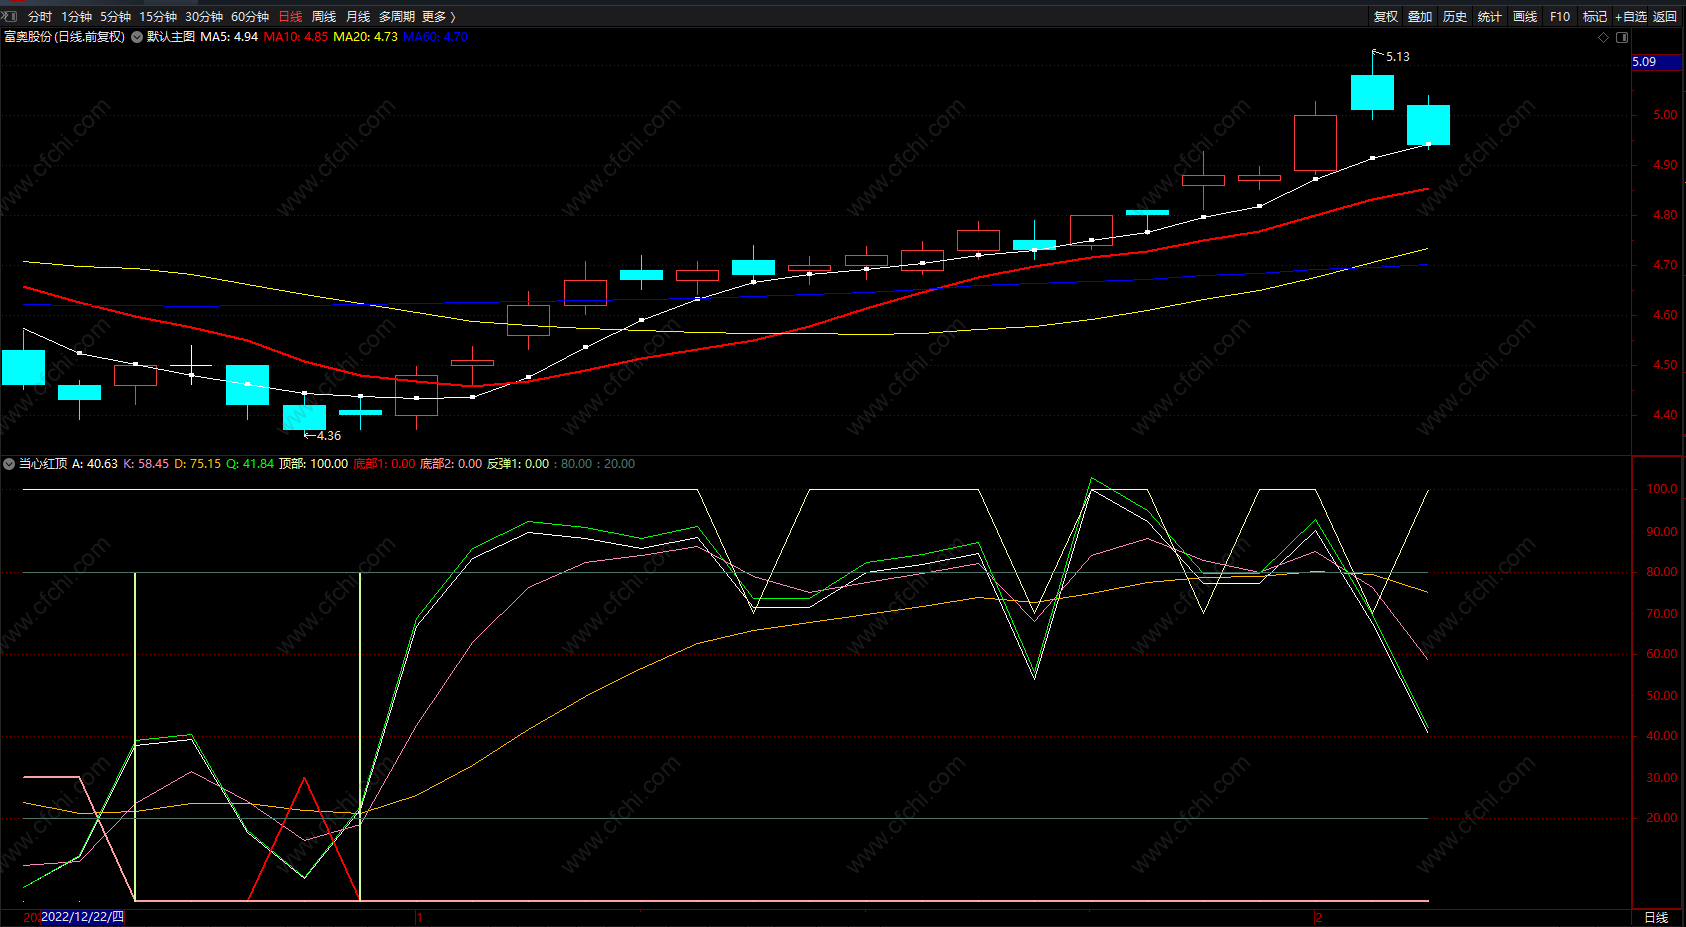
Task: Click the MA10: 4.85 indicator label
Action: click(295, 37)
